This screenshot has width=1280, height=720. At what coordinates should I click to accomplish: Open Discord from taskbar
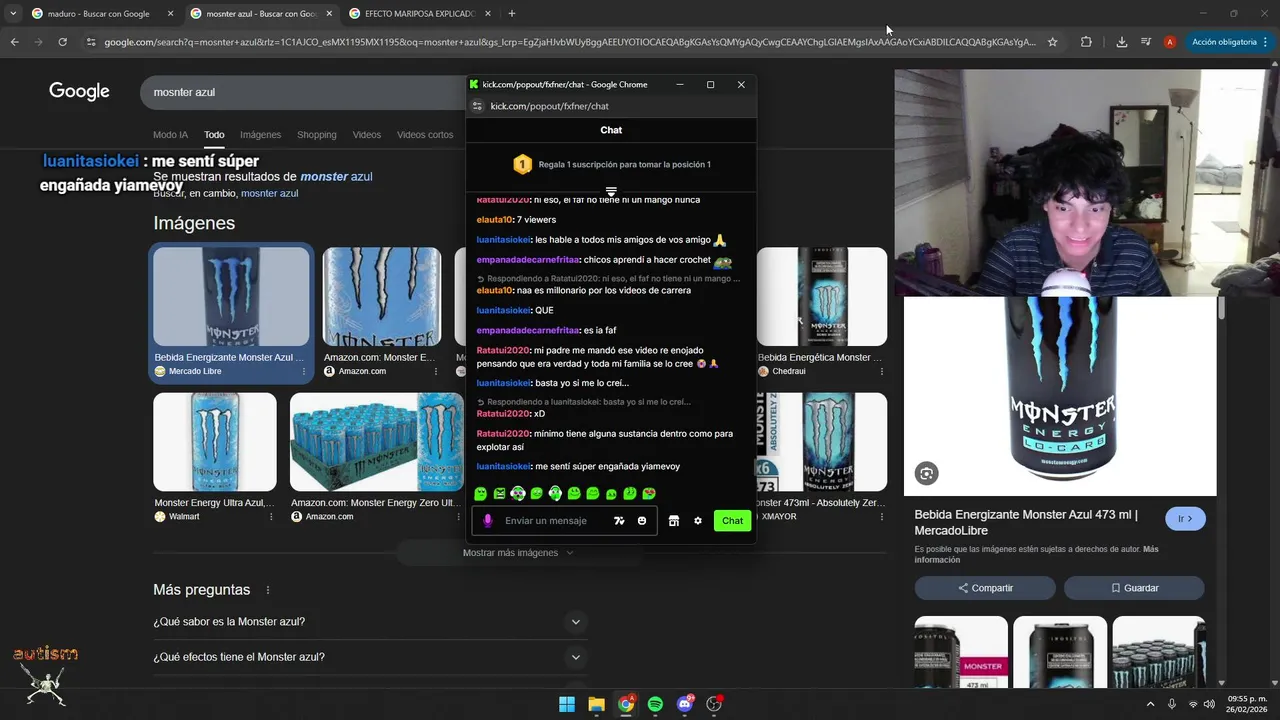pos(685,704)
